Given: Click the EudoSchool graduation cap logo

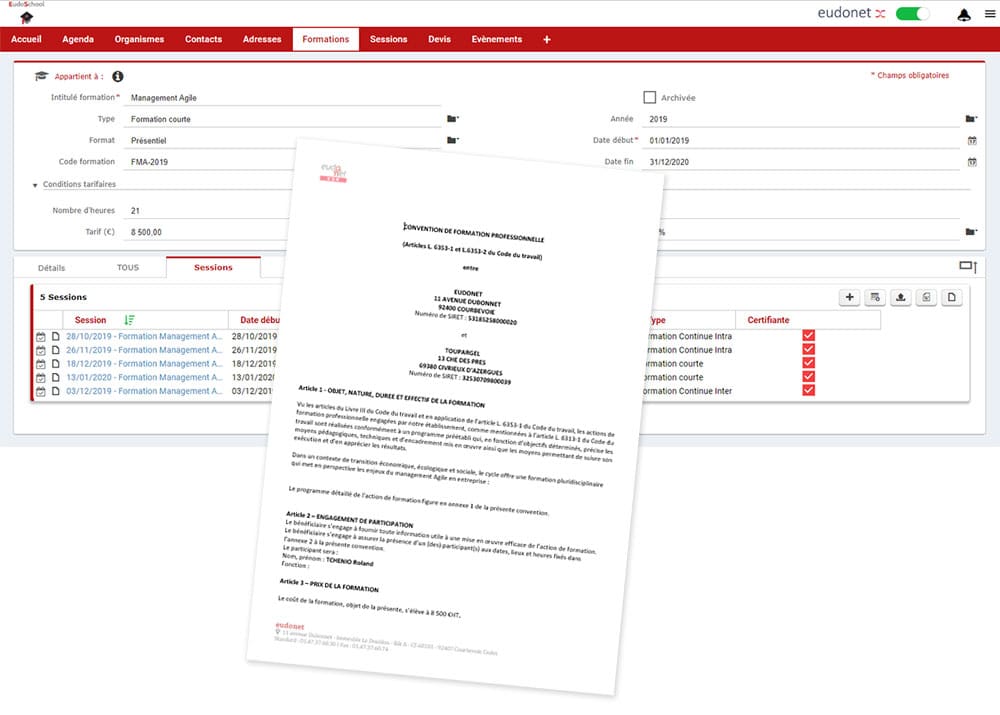Looking at the screenshot, I should coord(26,17).
